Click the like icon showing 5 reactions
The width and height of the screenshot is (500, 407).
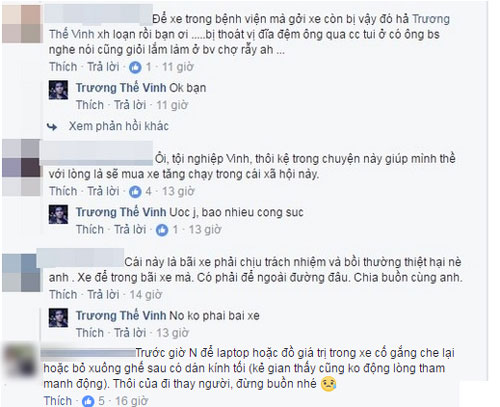88,401
